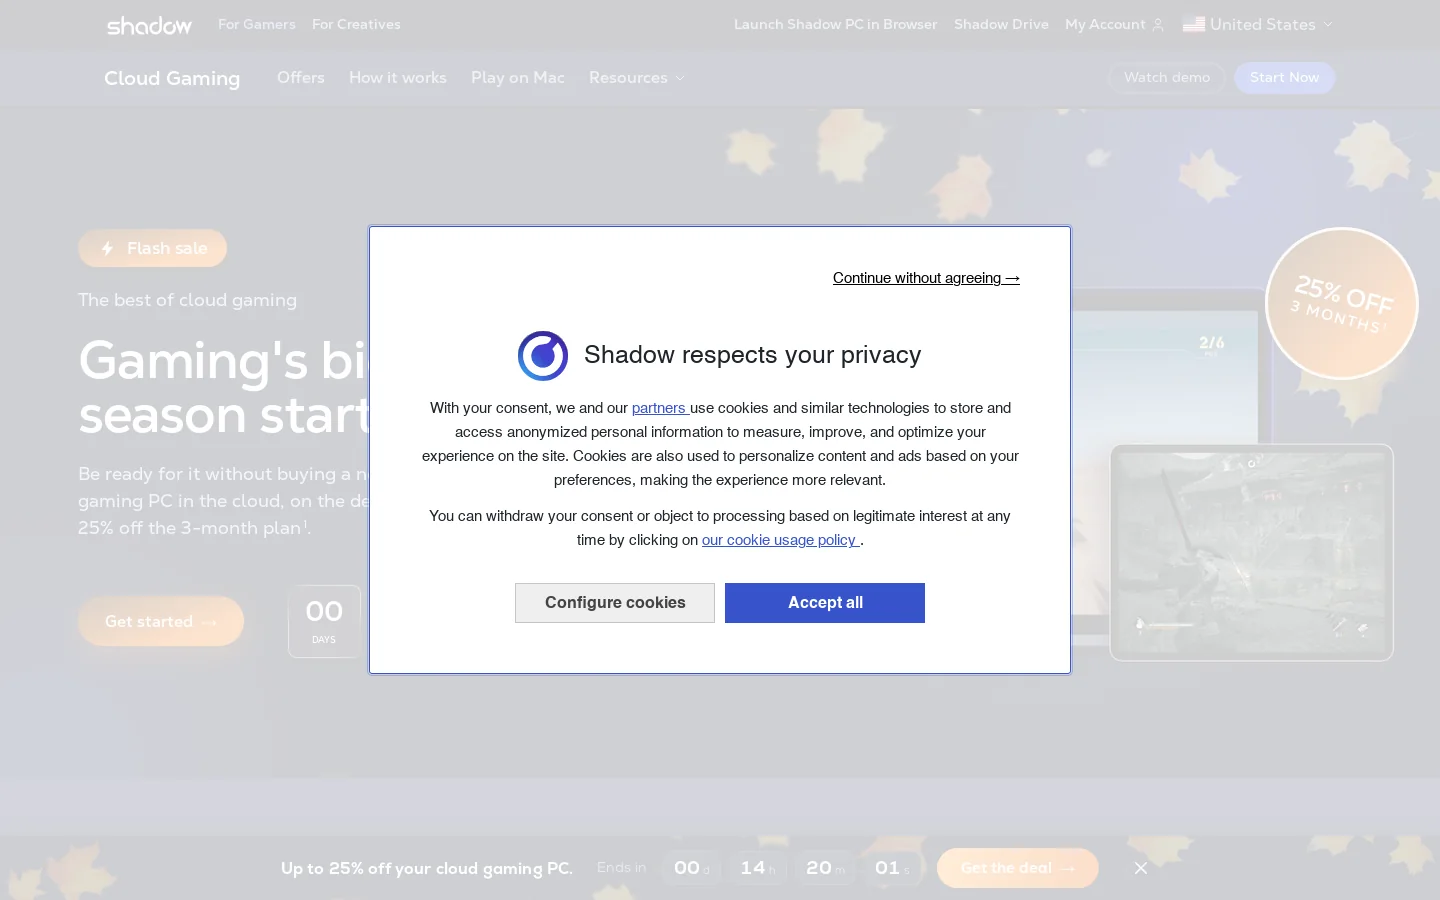Viewport: 1440px width, 900px height.
Task: Open the Resources dropdown menu
Action: (x=637, y=78)
